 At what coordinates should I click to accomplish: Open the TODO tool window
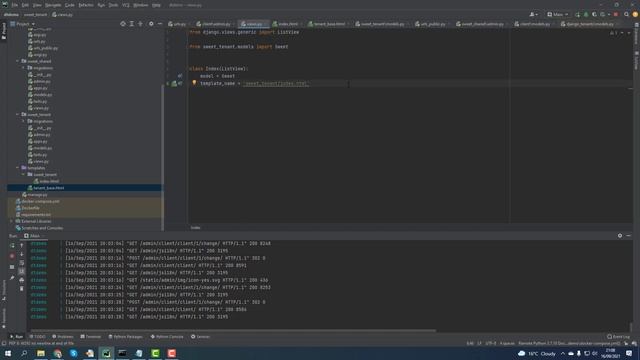[x=38, y=337]
